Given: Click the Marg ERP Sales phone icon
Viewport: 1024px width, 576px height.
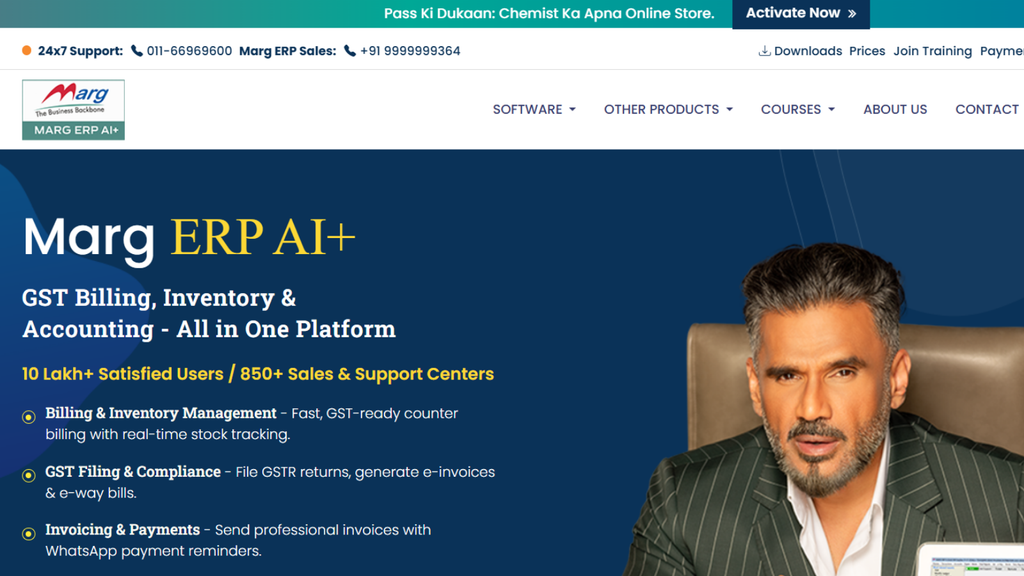Looking at the screenshot, I should (x=350, y=51).
